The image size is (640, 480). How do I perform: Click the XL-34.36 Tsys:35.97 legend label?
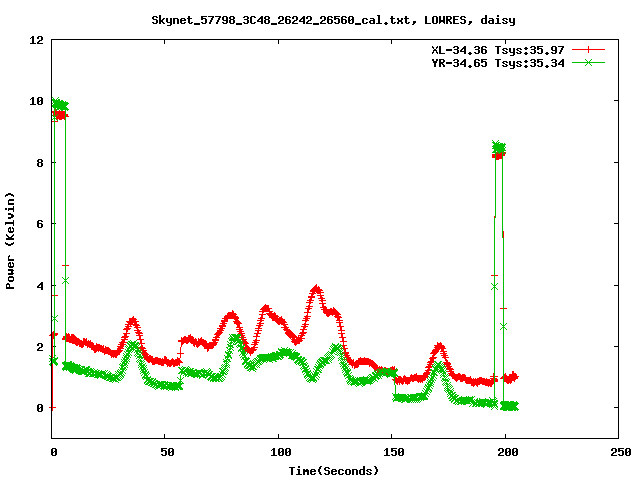point(498,50)
